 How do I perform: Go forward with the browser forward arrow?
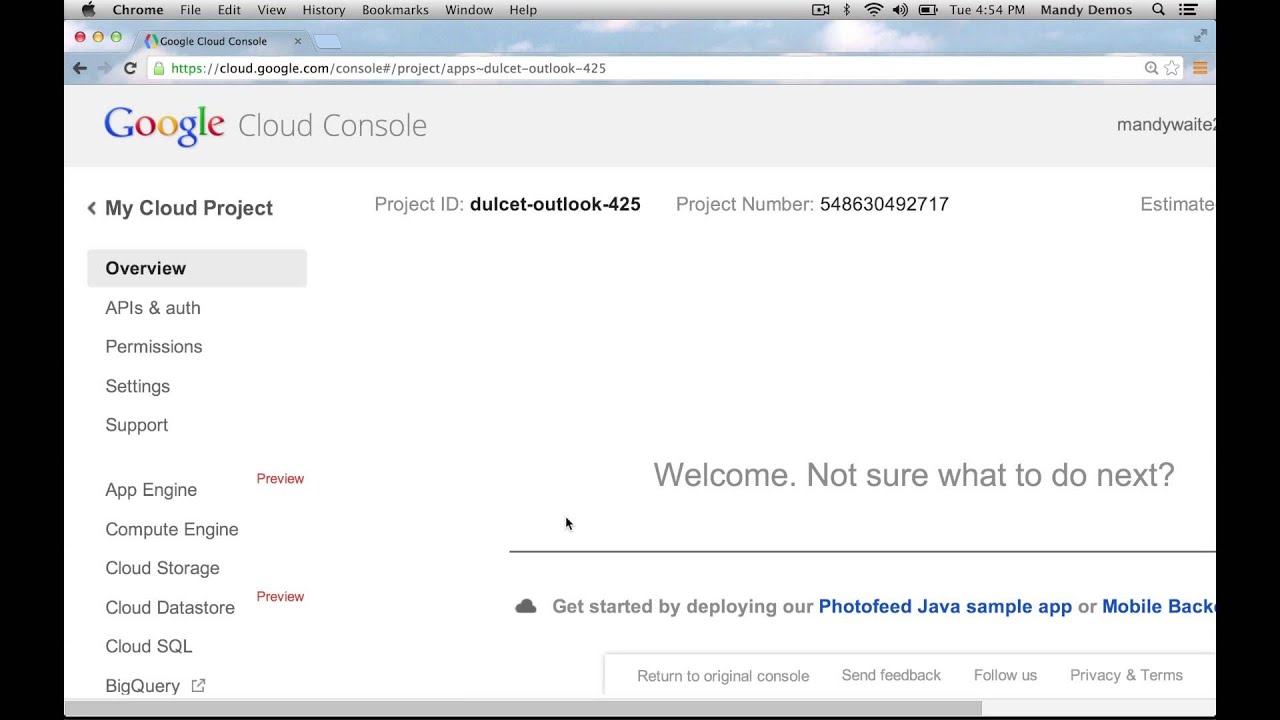(104, 68)
